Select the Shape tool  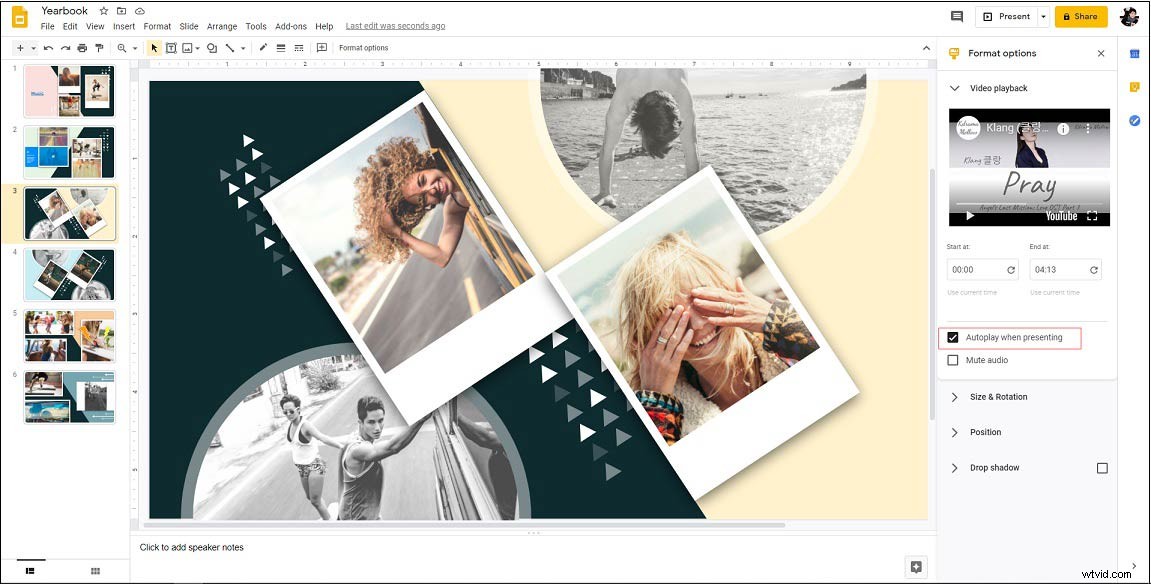[x=210, y=48]
